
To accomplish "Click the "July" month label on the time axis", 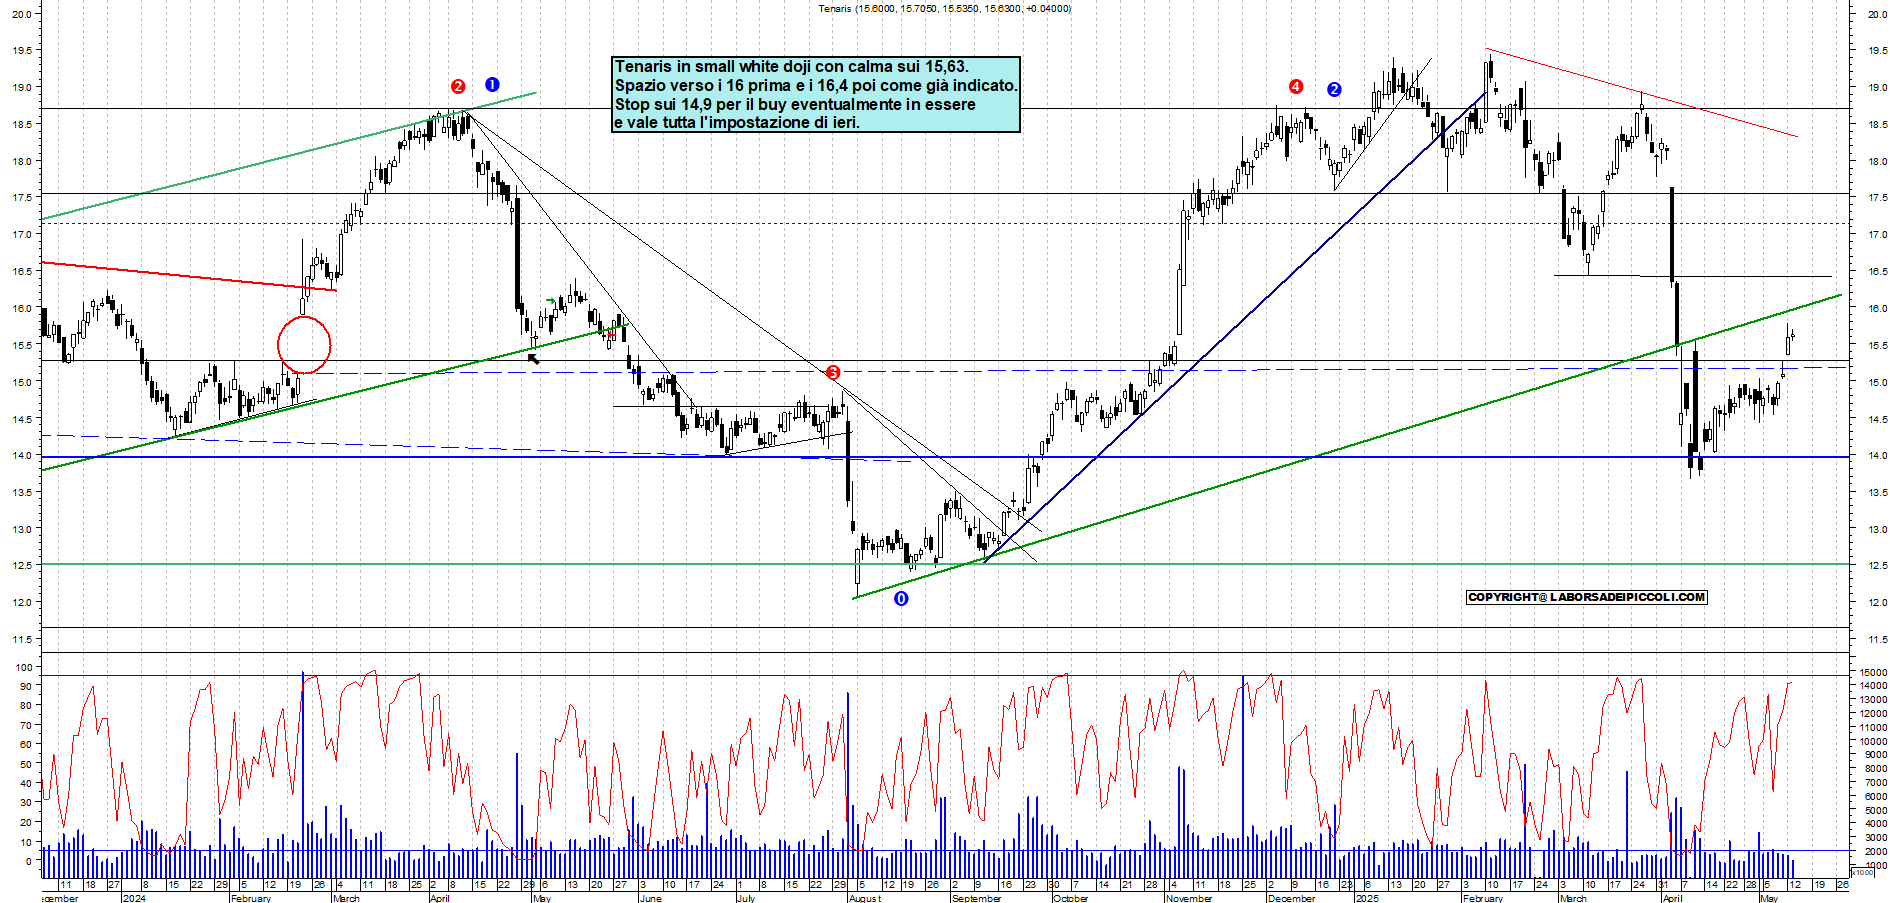I will point(746,898).
